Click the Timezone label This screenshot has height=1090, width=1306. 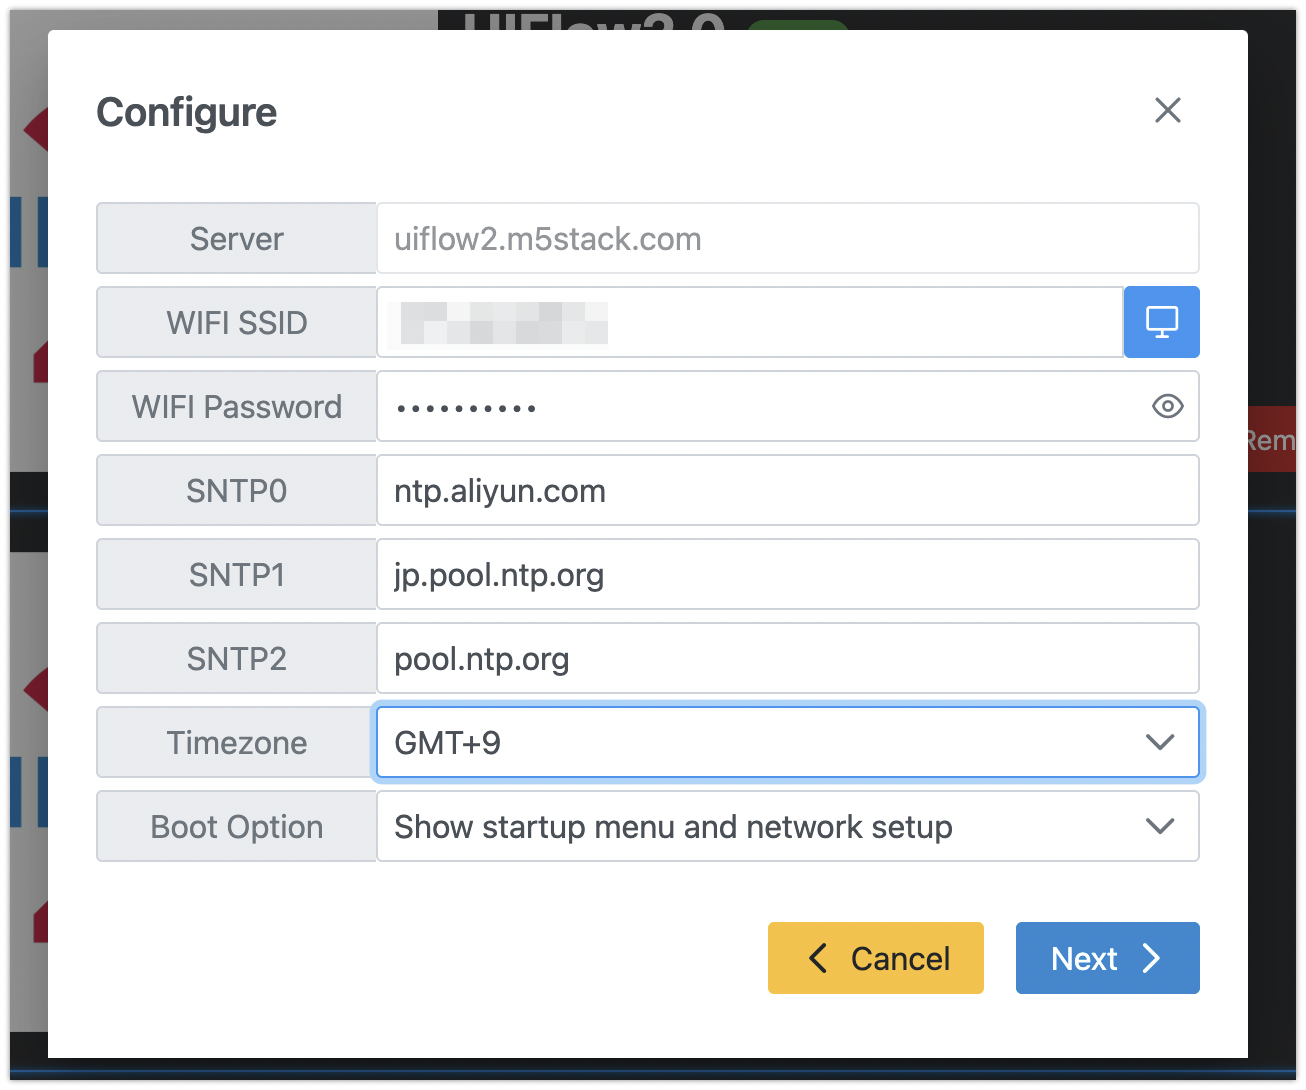coord(237,742)
